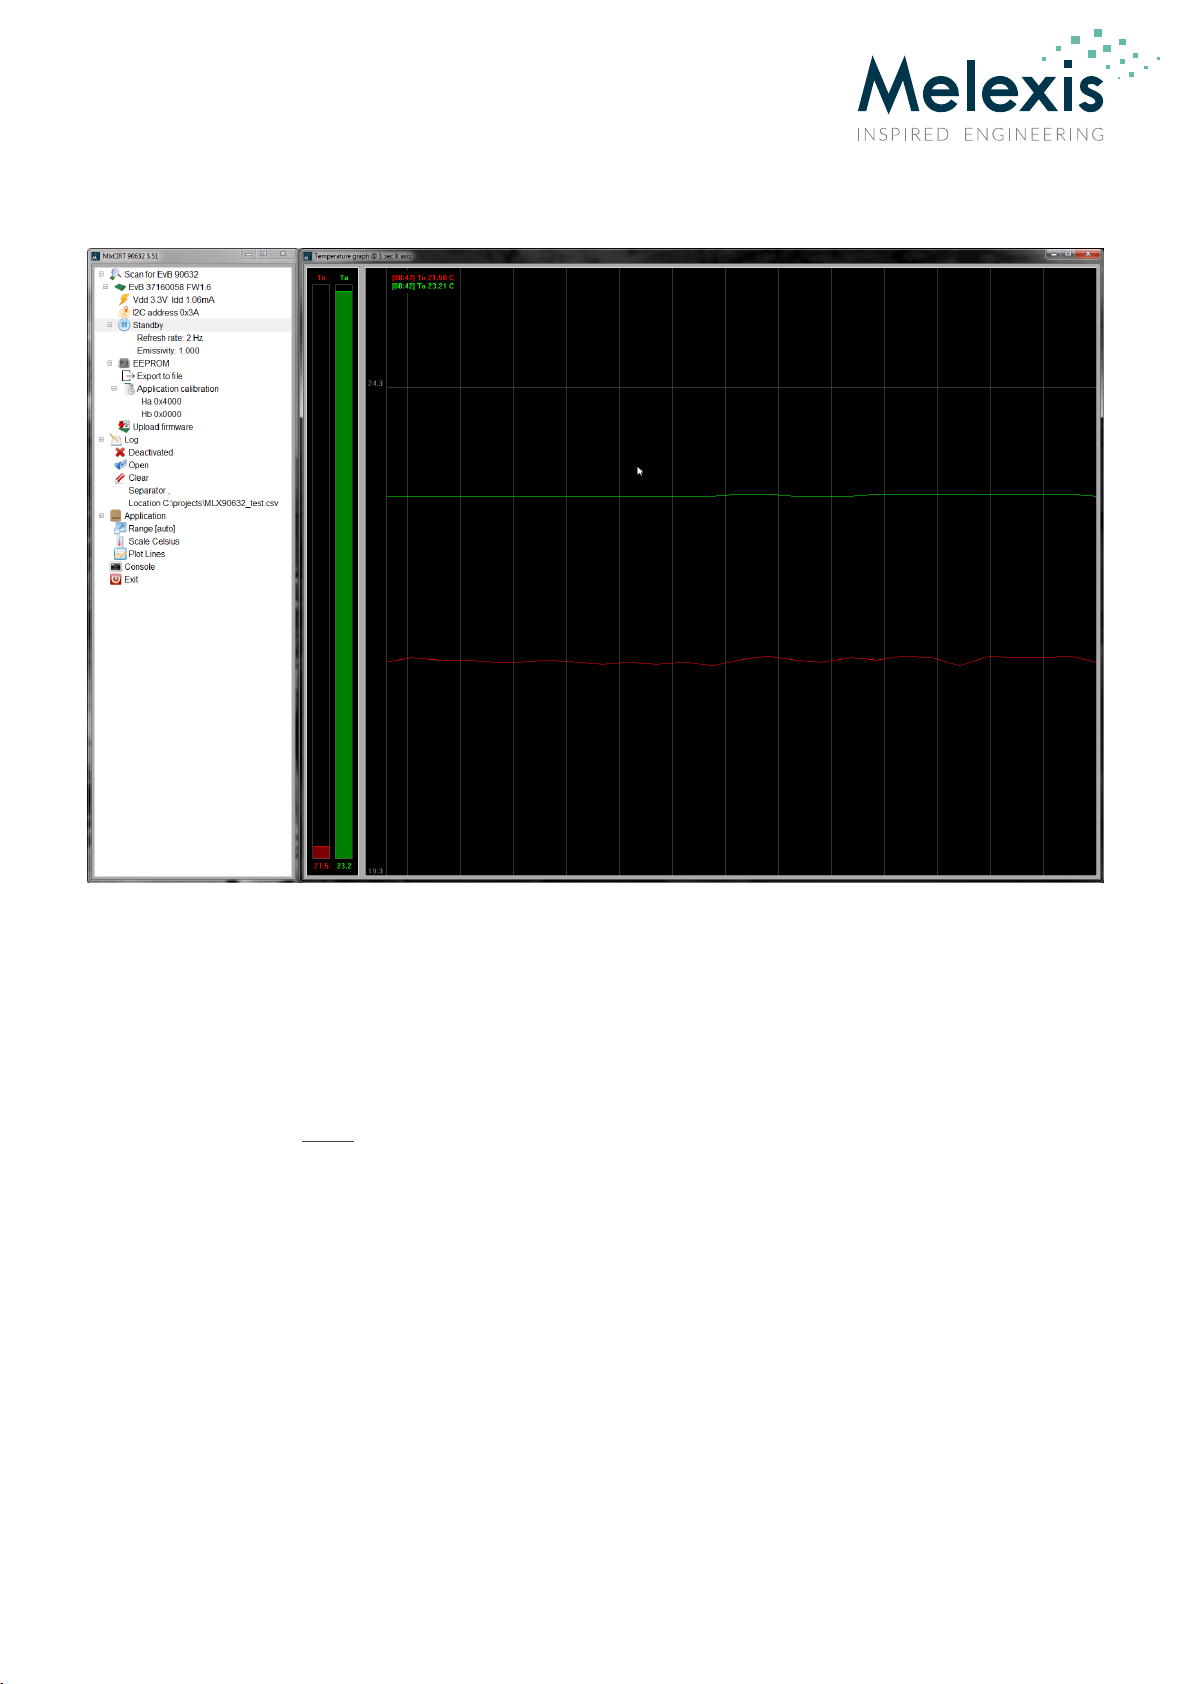Click the Scale Celsius thermometer icon
Screen dimensions: 1192x1684
120,541
